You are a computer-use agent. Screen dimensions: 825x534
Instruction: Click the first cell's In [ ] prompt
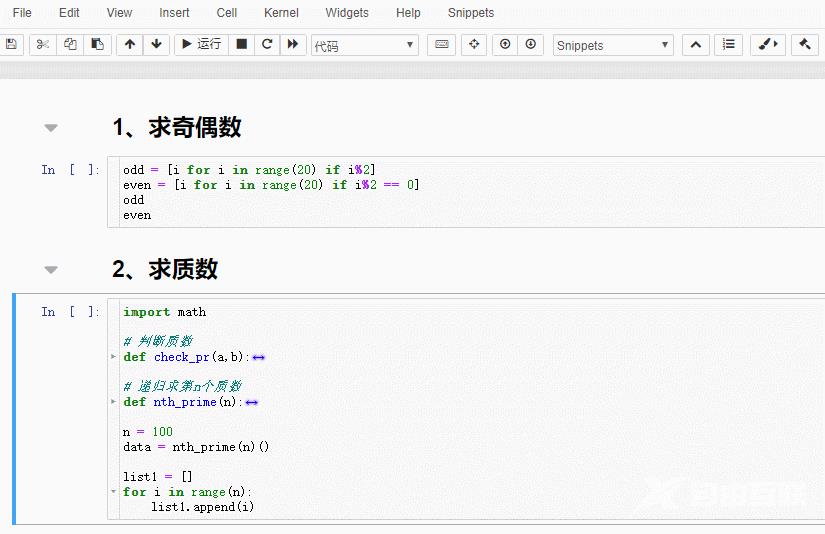tap(70, 170)
